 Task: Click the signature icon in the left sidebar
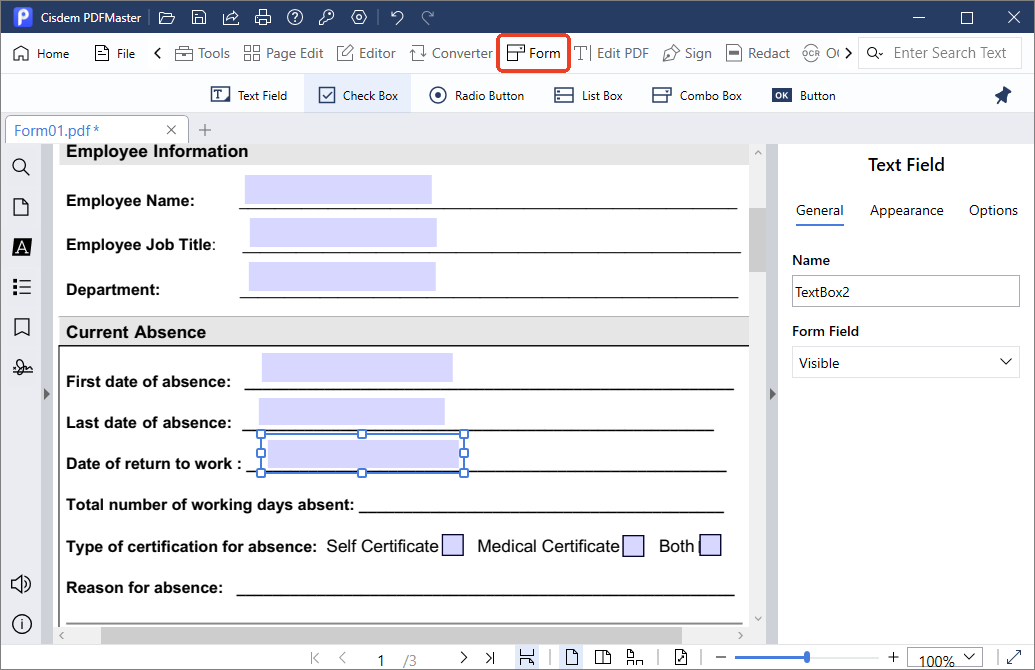click(x=22, y=367)
